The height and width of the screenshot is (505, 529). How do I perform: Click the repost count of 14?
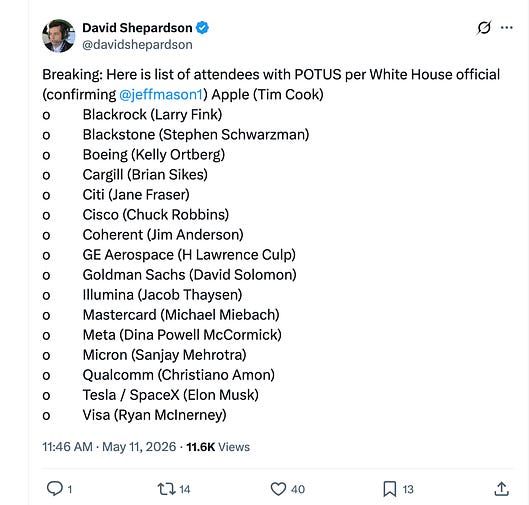[x=185, y=489]
